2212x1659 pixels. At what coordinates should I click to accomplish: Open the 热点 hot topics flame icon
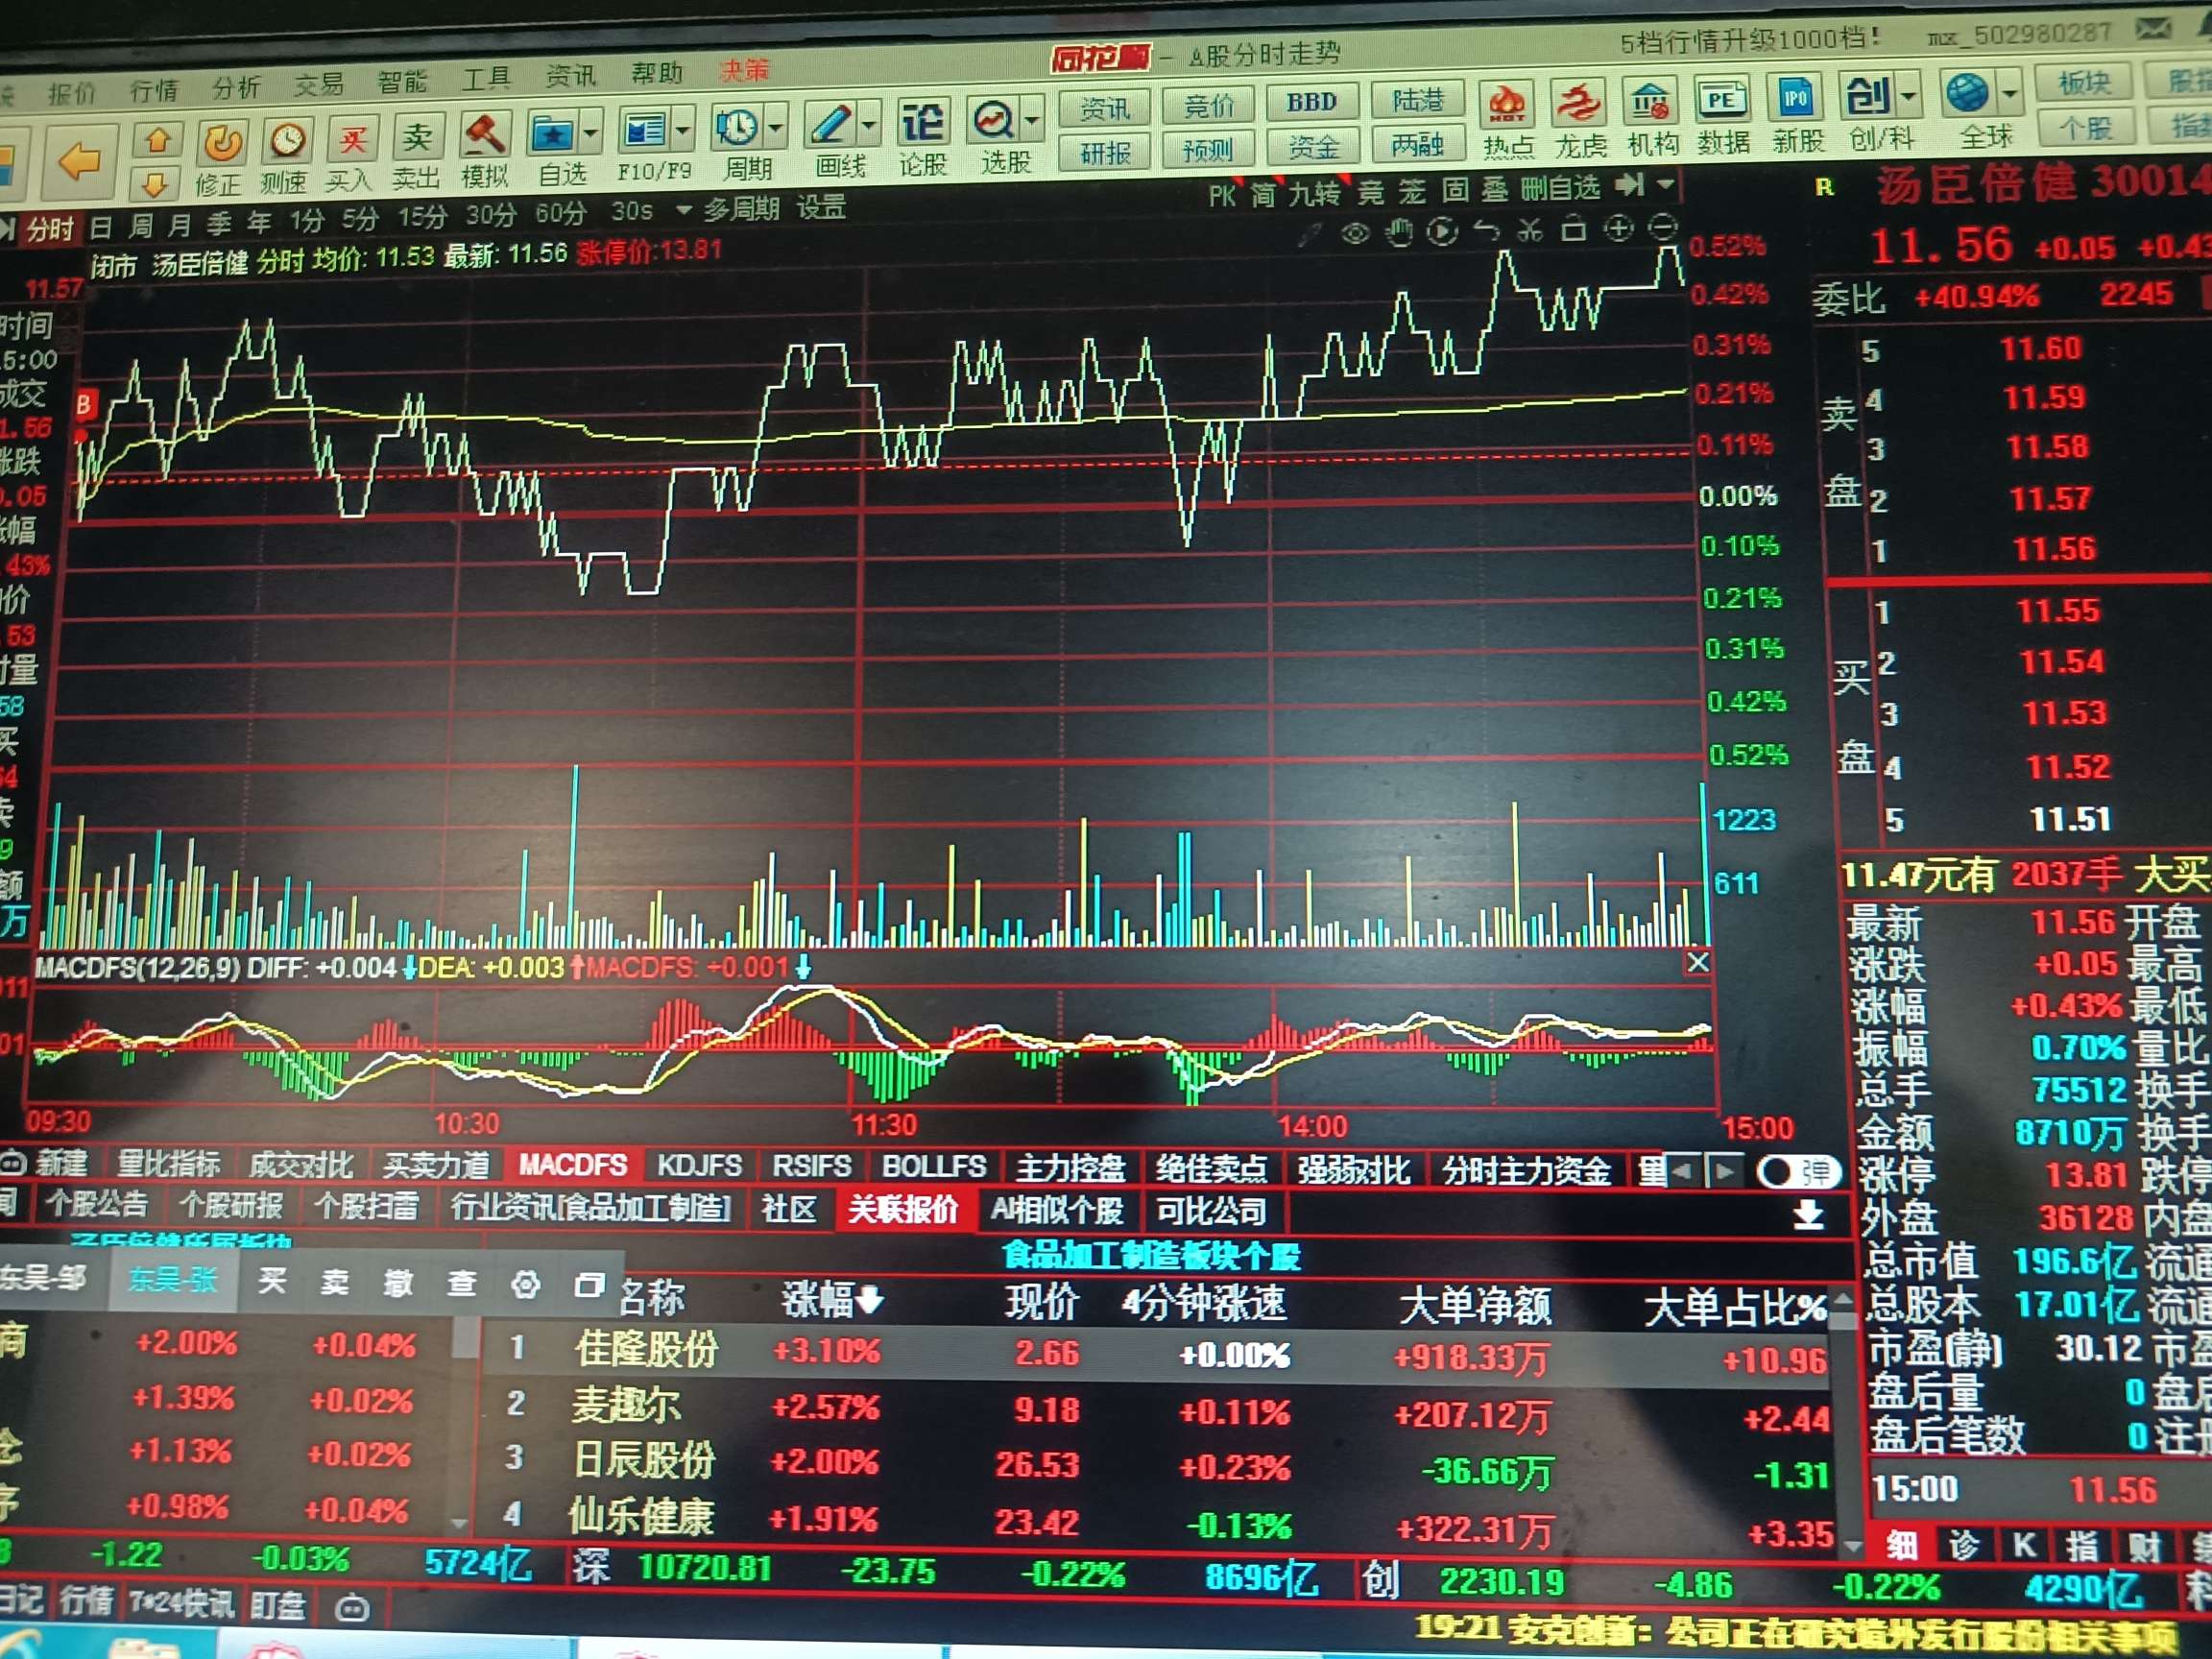coord(1507,104)
